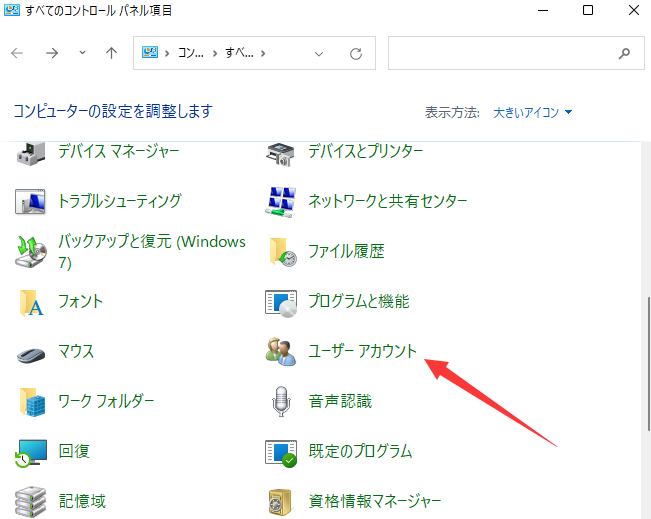The image size is (651, 519).
Task: Click the window title bar icon
Action: tap(12, 10)
